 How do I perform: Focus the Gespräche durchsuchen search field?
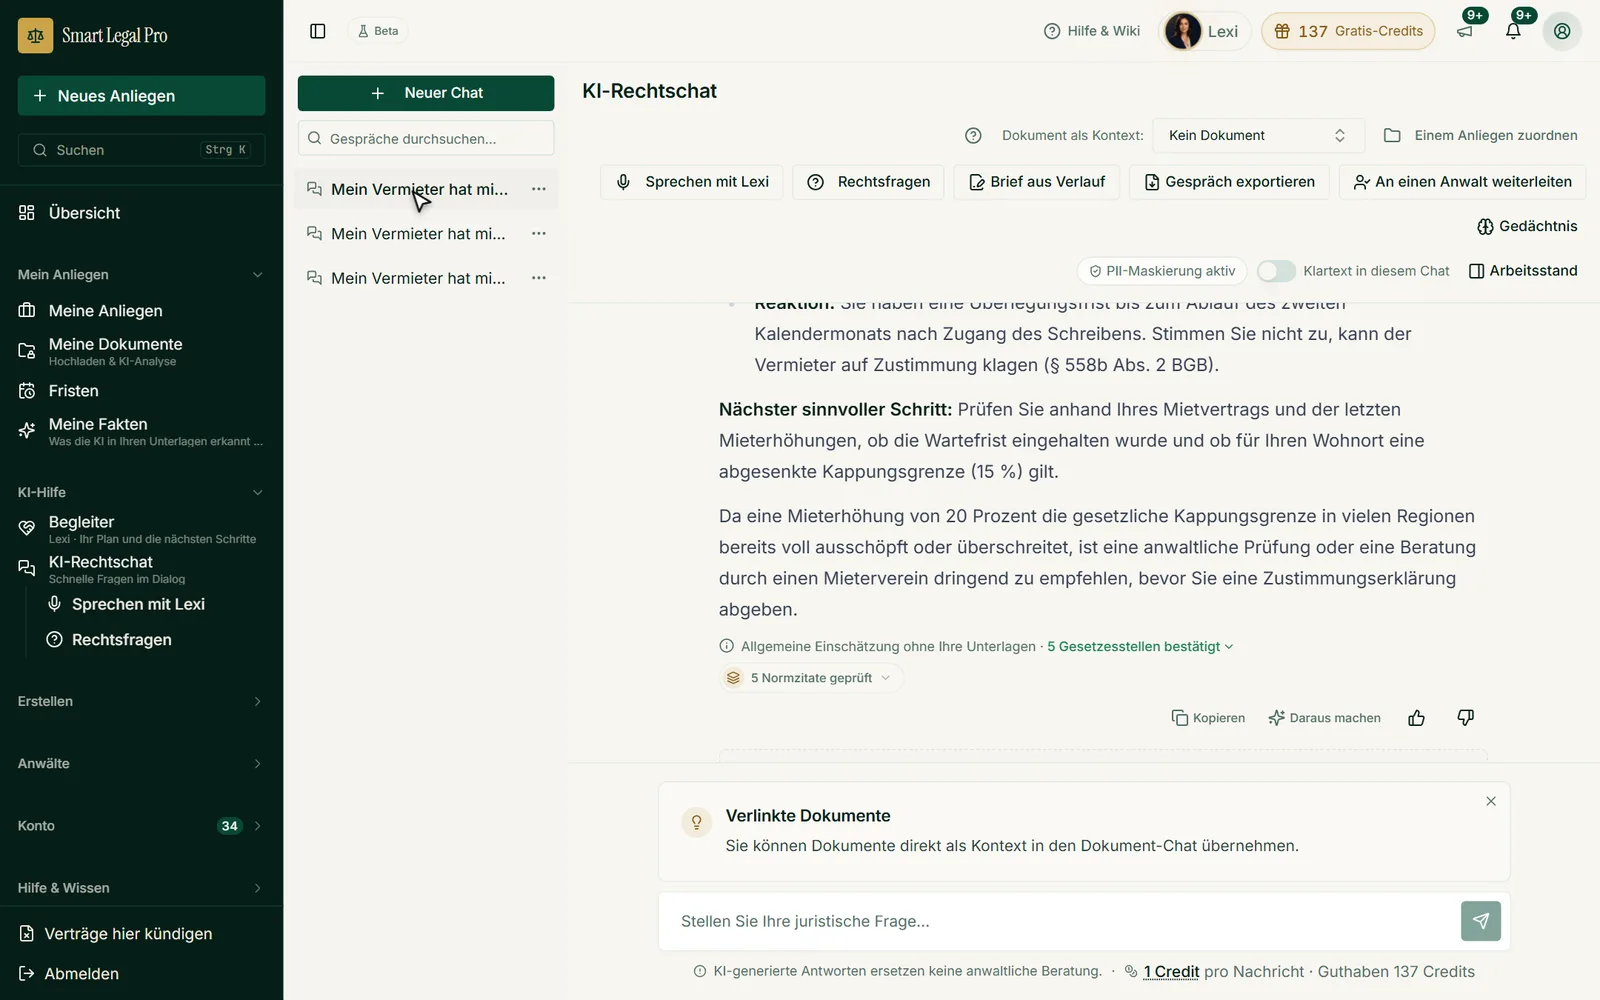click(426, 138)
